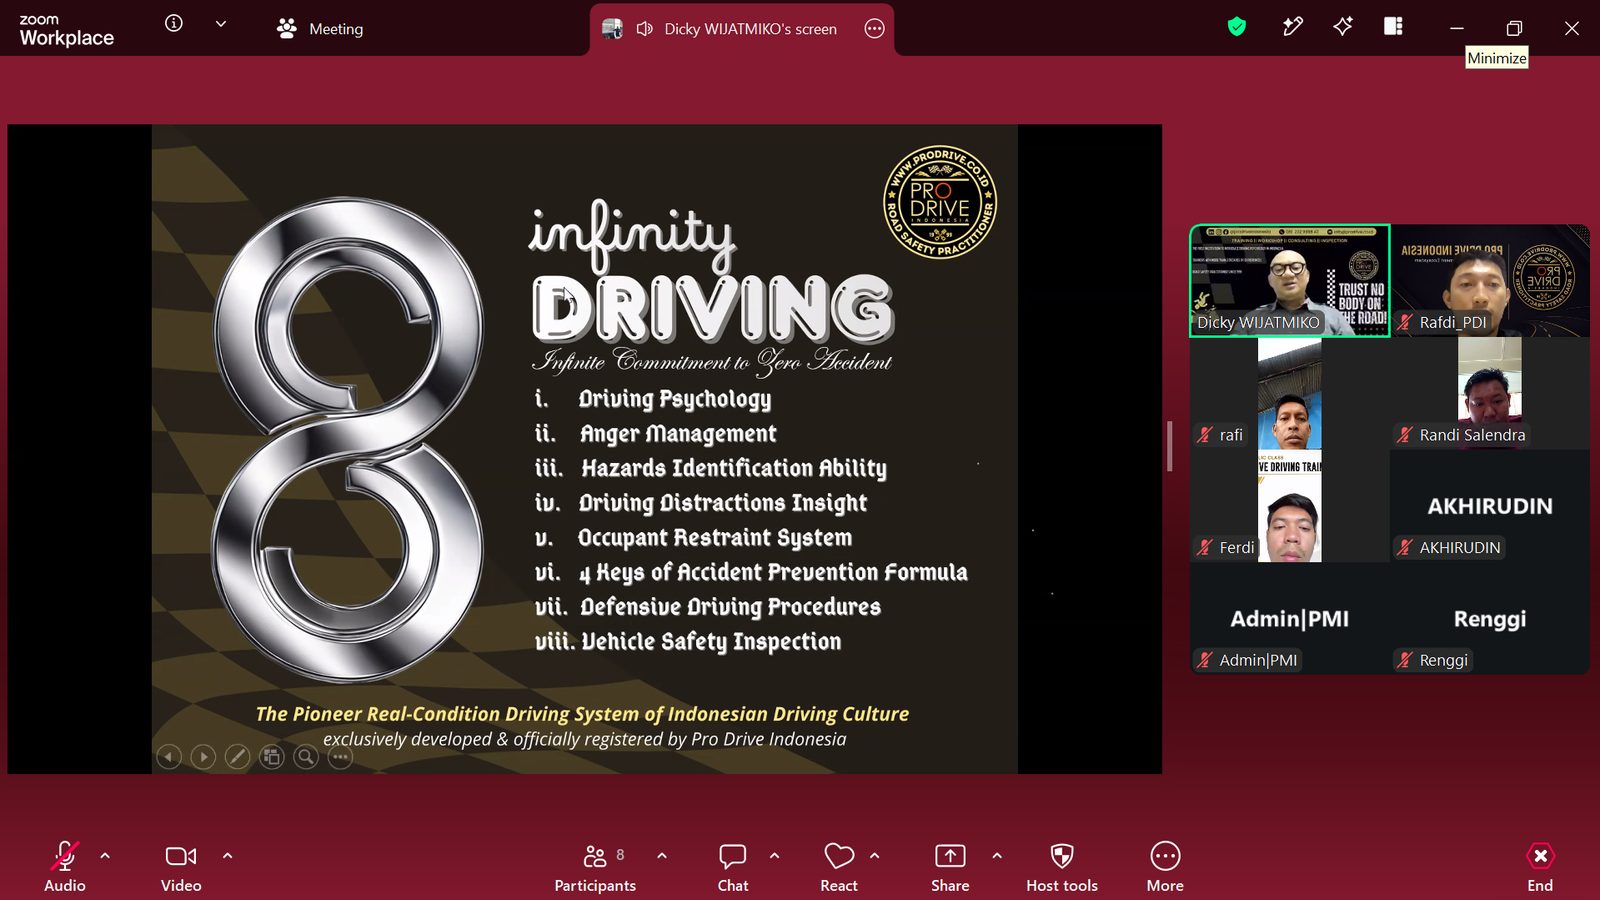Select Ferdi participant video tile

point(1290,506)
